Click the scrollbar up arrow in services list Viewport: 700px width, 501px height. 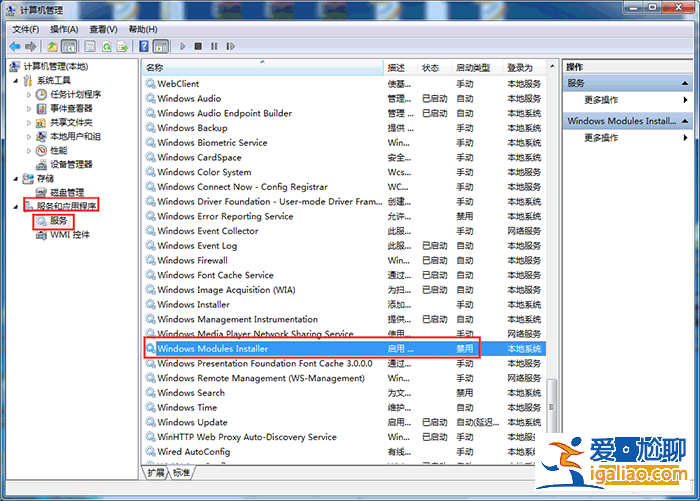552,66
